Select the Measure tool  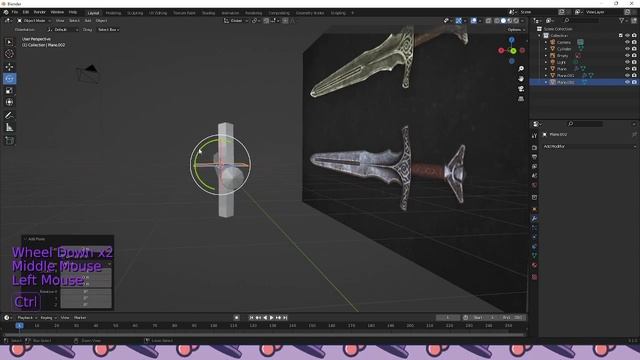coord(9,128)
